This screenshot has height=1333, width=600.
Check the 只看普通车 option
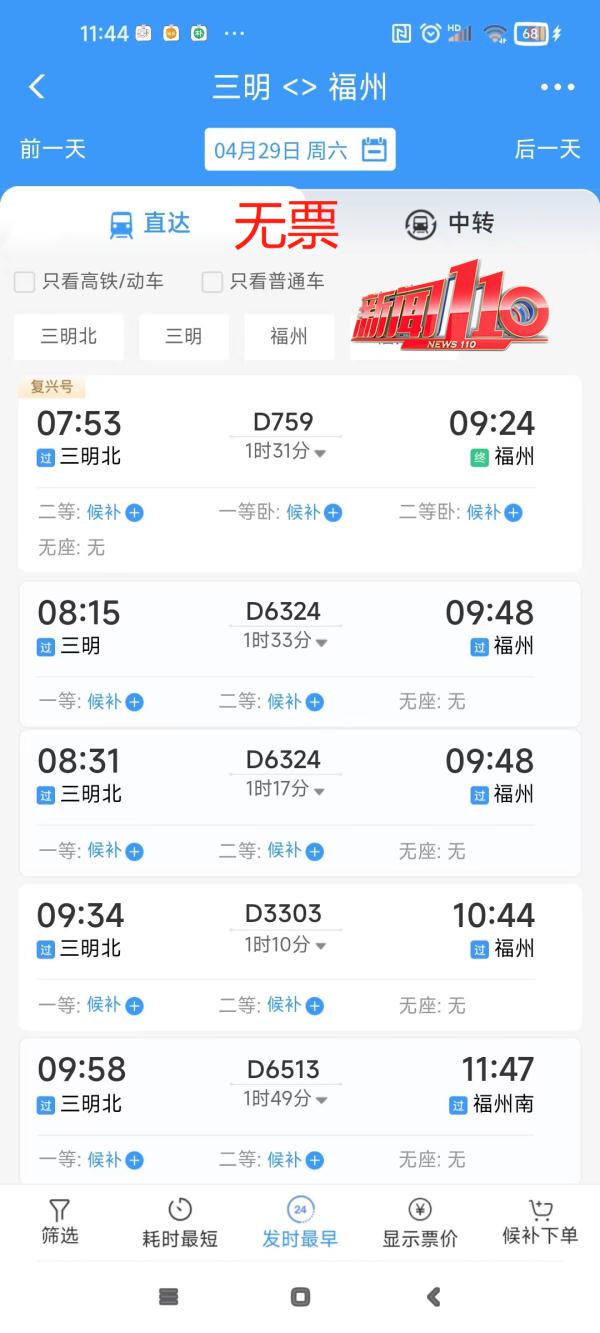pyautogui.click(x=211, y=282)
